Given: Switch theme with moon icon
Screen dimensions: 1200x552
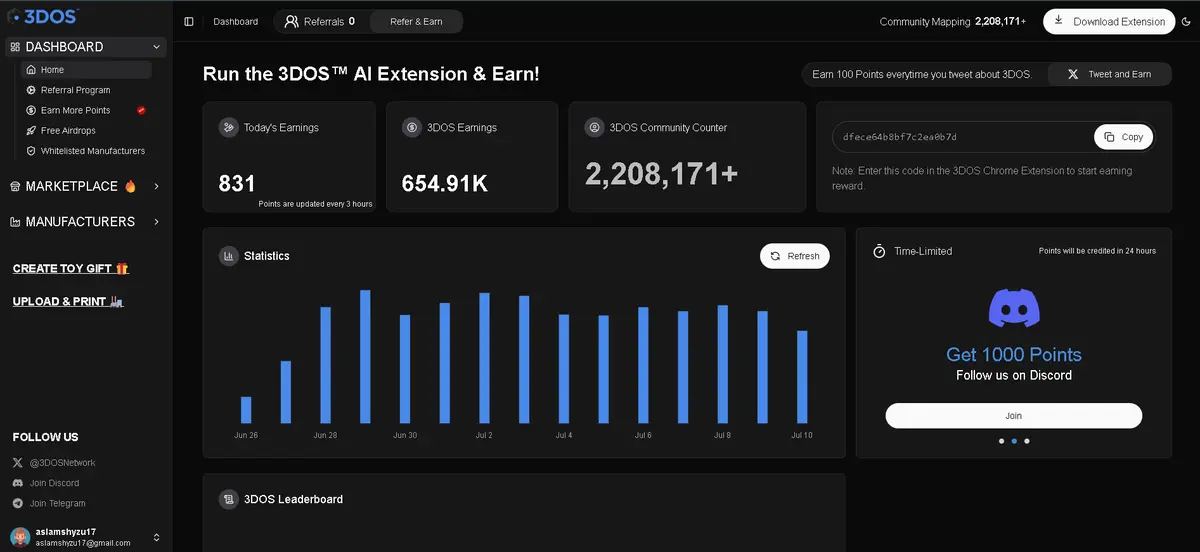Looking at the screenshot, I should point(1185,21).
